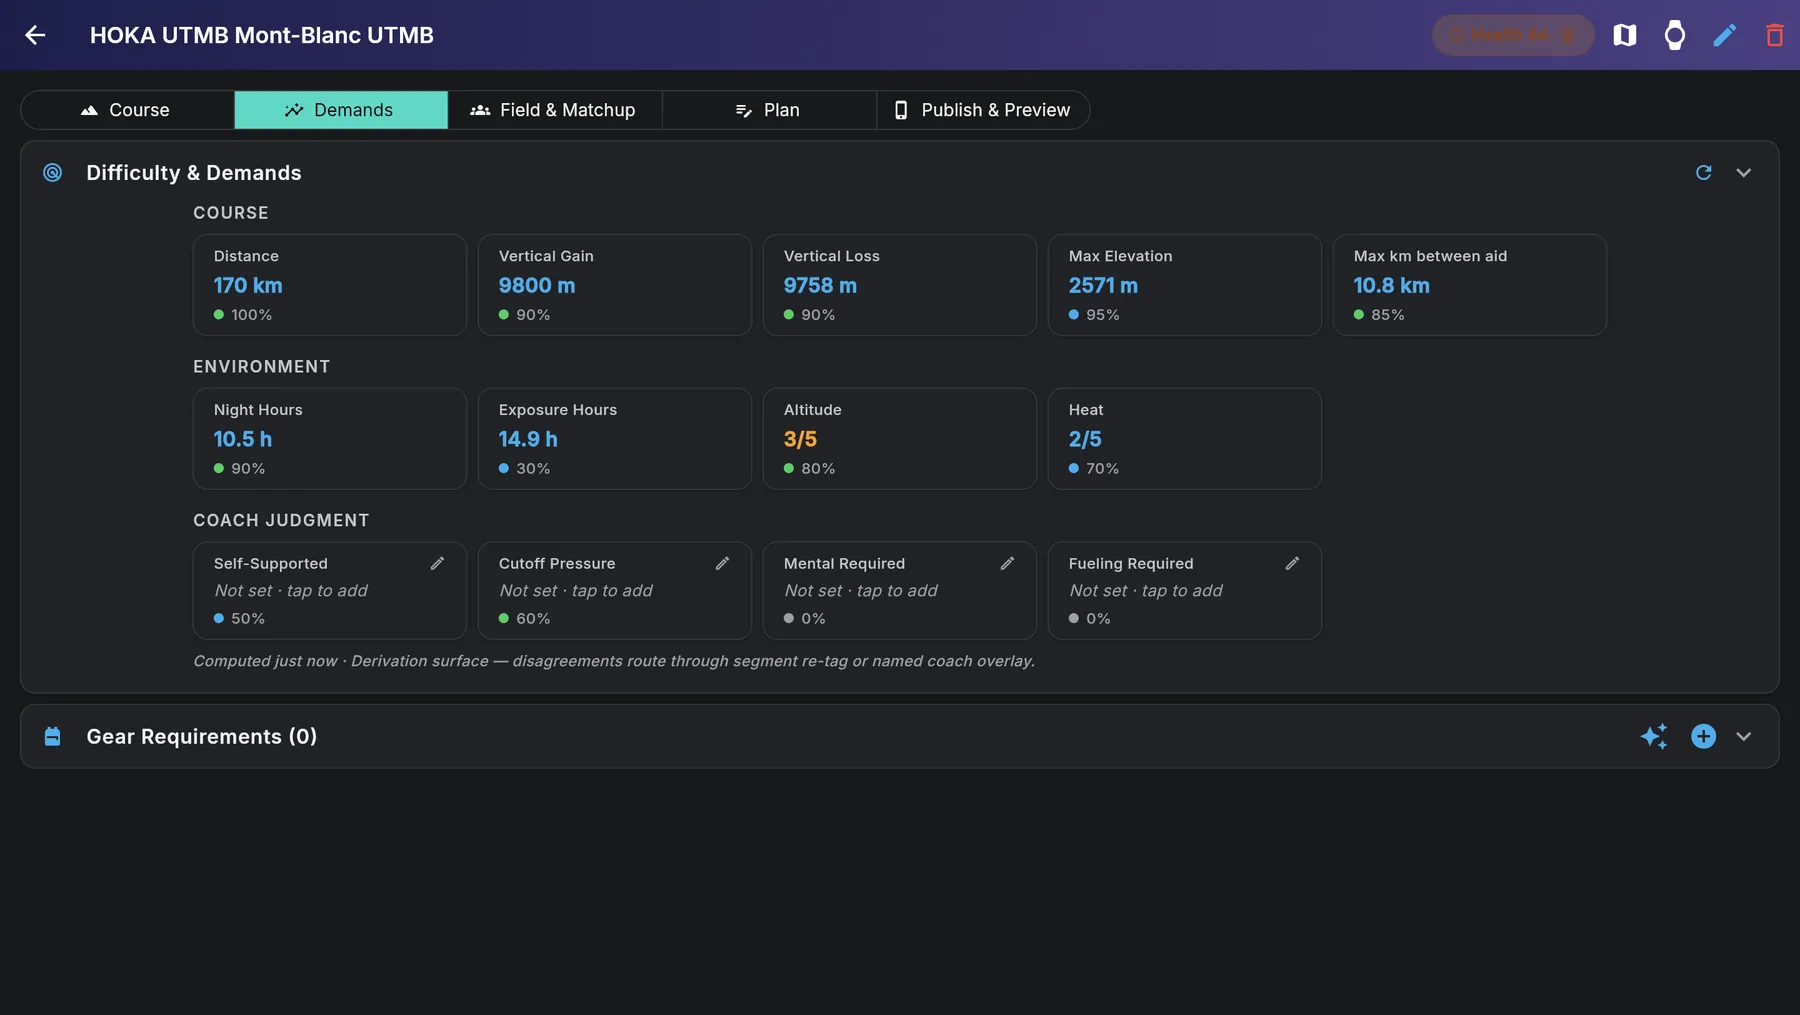Collapse the Difficulty & Demands section
The width and height of the screenshot is (1800, 1015).
[1744, 173]
